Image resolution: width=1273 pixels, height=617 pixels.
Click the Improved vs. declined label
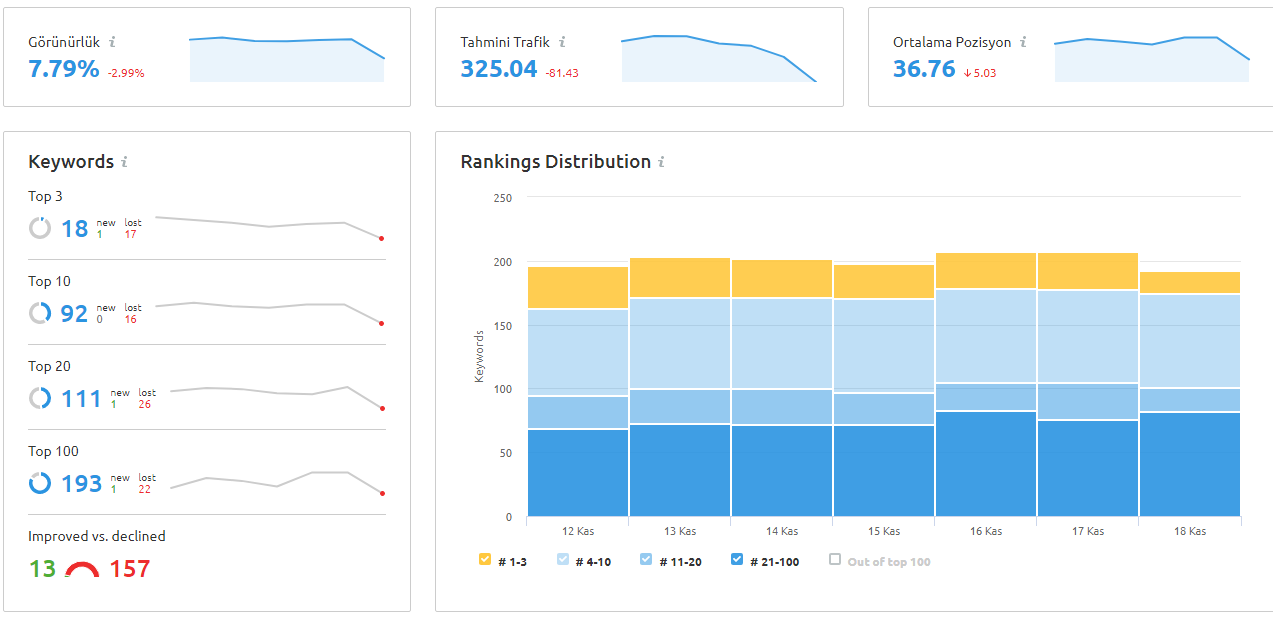pyautogui.click(x=97, y=536)
